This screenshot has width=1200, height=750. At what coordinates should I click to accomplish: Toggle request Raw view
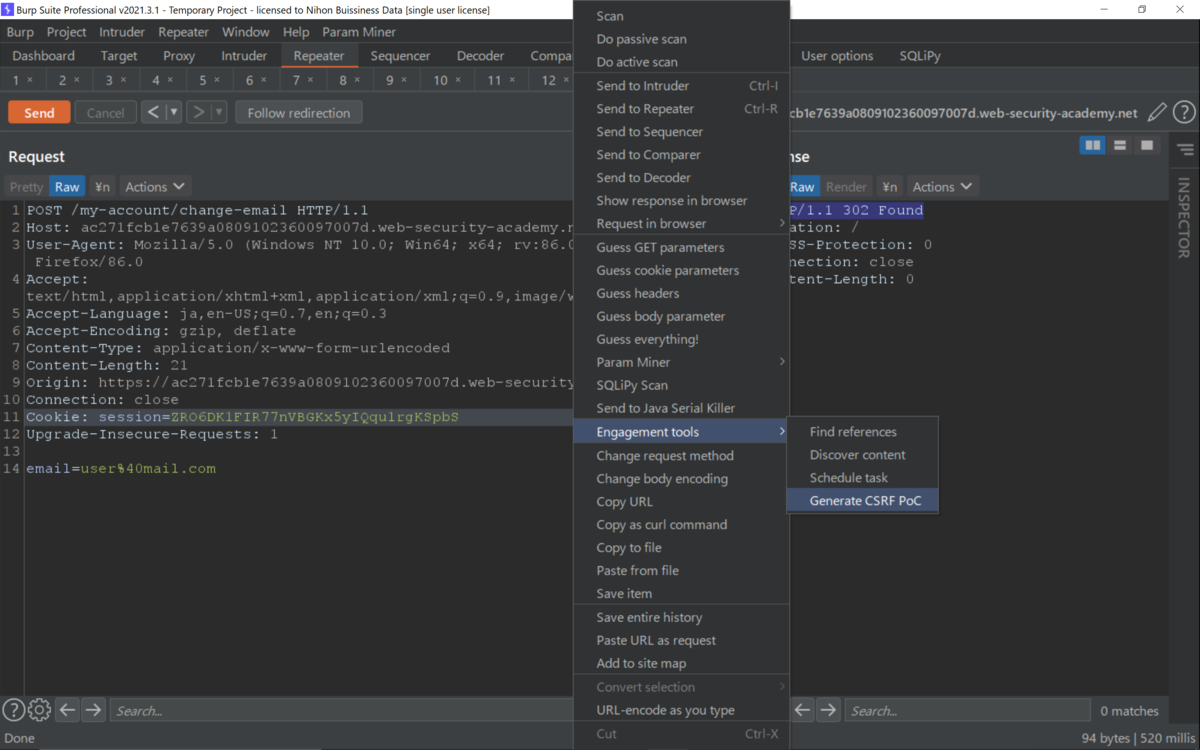[x=67, y=187]
